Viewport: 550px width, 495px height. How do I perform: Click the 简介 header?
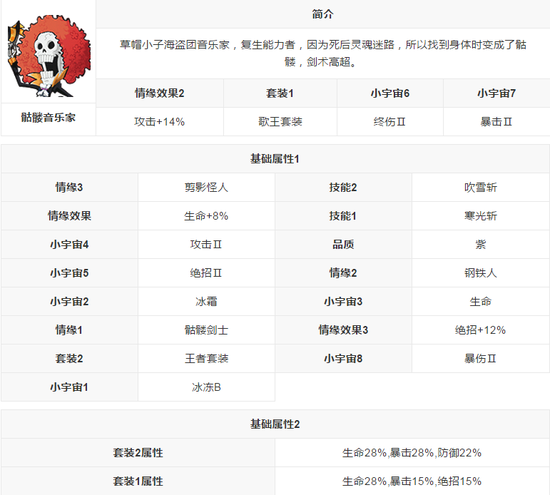point(323,14)
